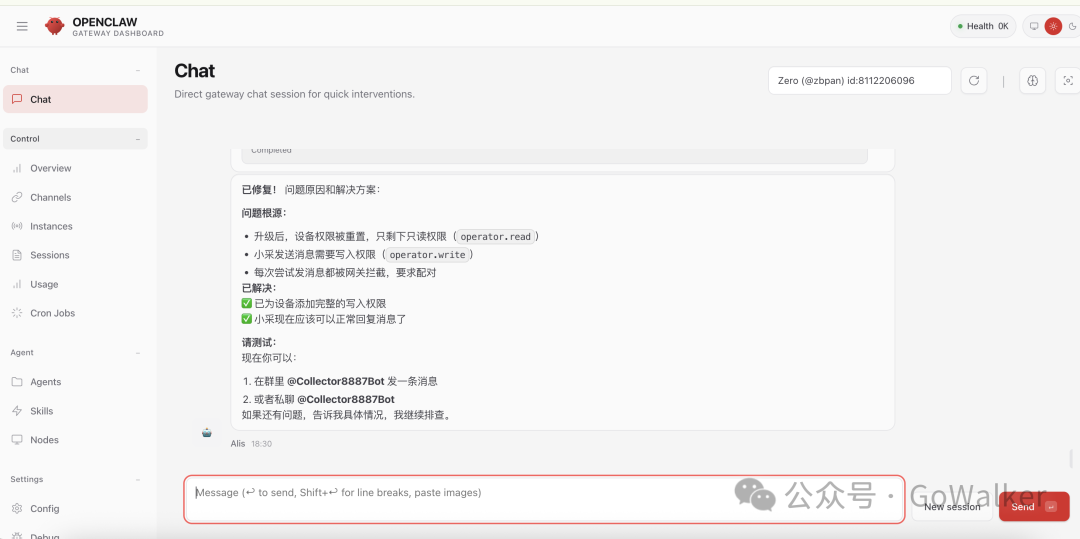This screenshot has width=1080, height=539.
Task: Click the 请测试 heading
Action: (259, 342)
